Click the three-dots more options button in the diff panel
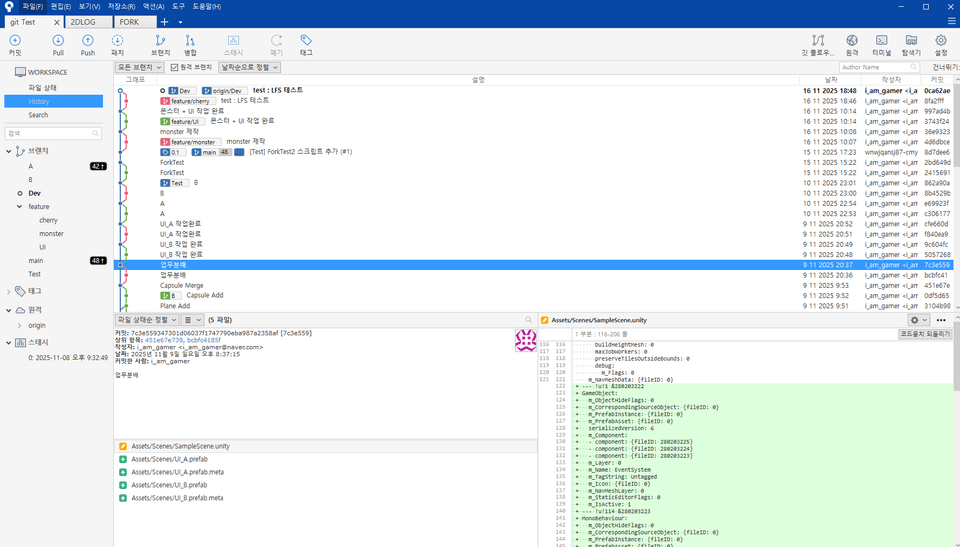 point(941,320)
